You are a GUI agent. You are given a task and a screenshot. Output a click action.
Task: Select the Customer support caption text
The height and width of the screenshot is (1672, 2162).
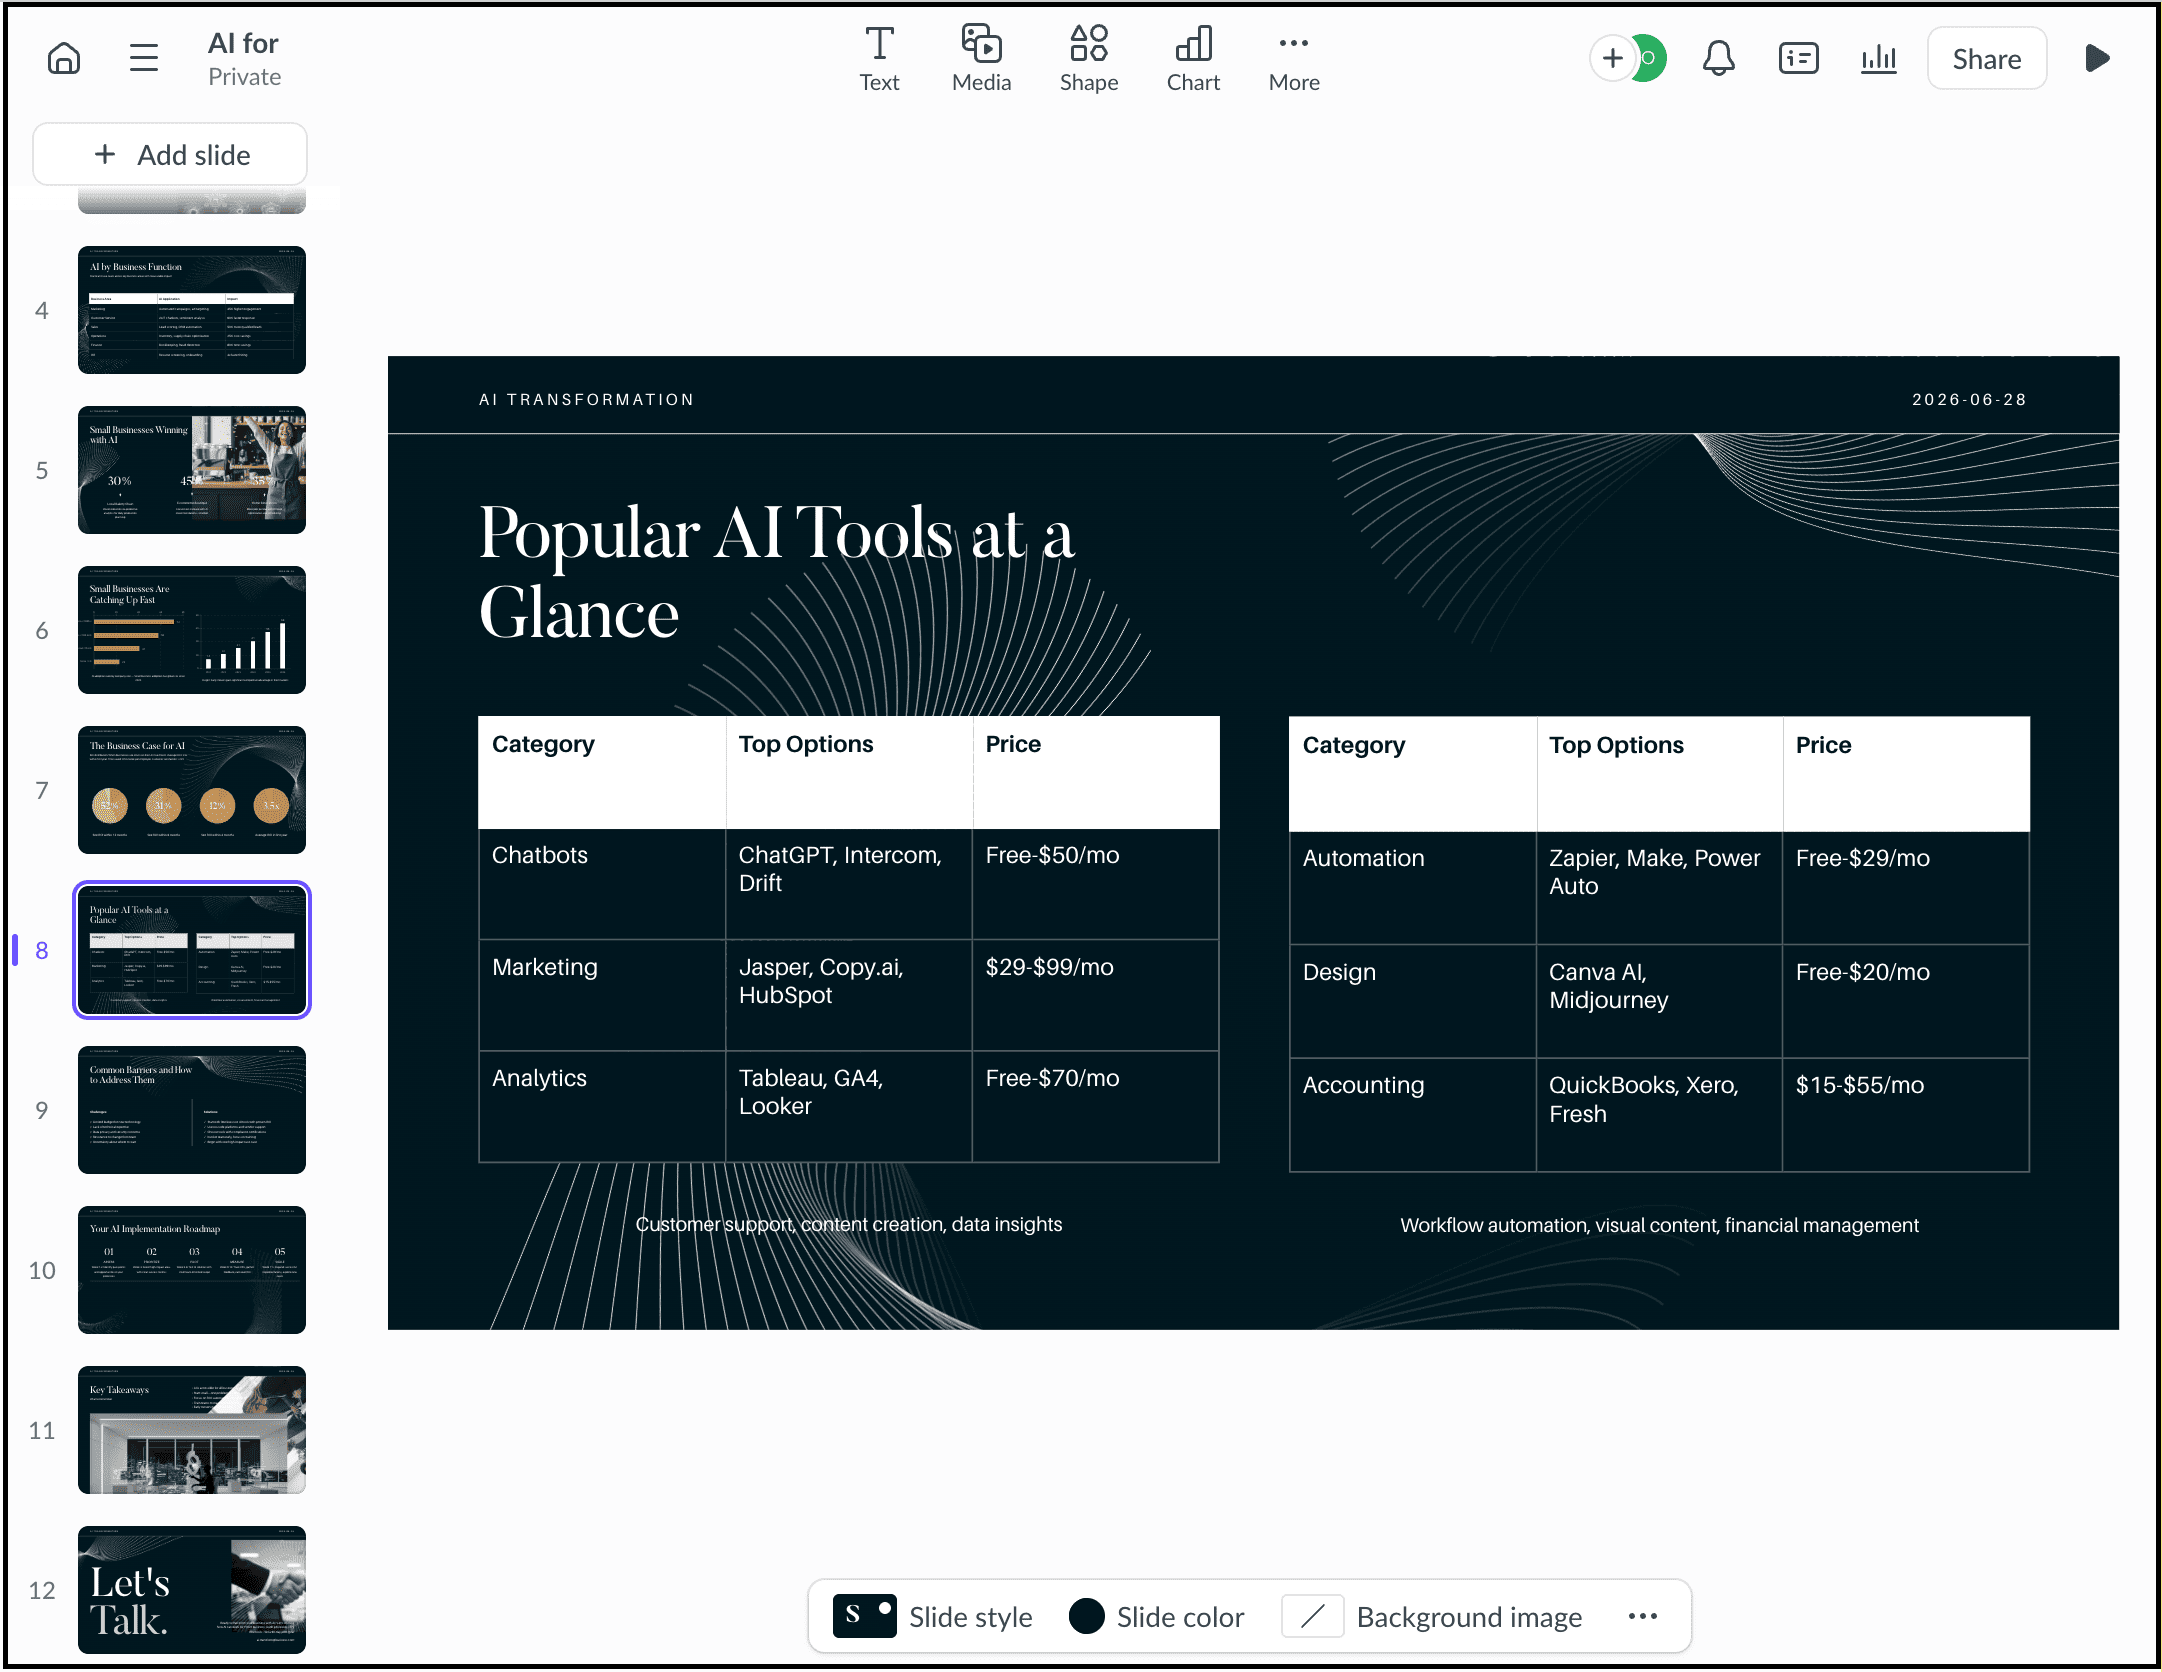[x=849, y=1224]
